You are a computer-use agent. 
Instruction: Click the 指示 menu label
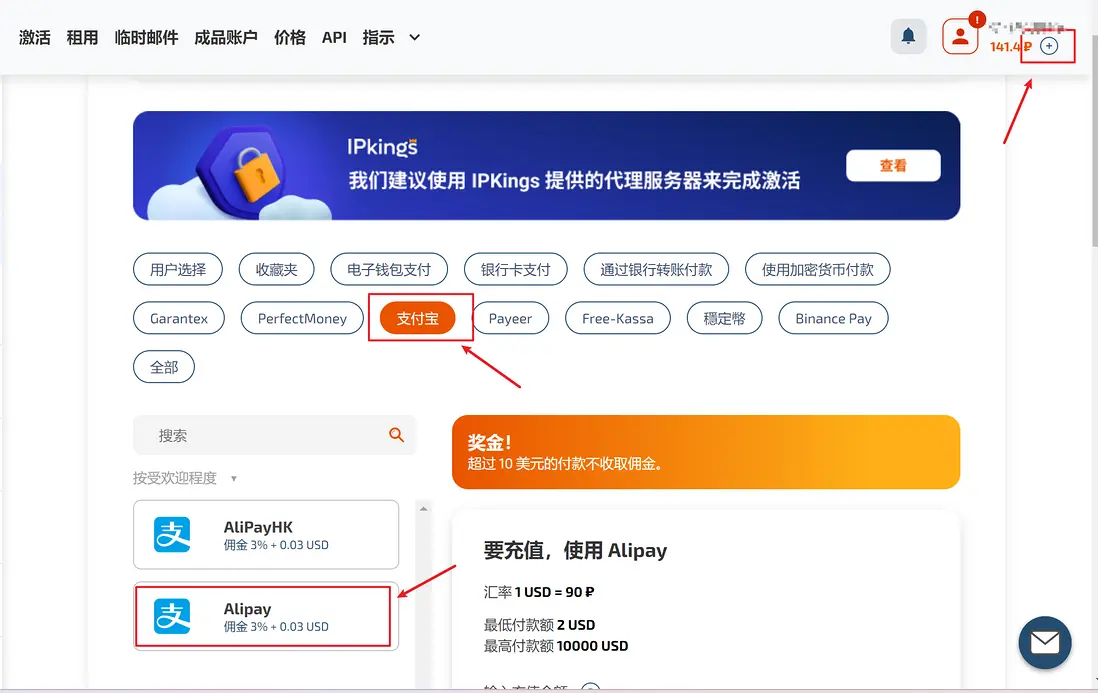(378, 38)
